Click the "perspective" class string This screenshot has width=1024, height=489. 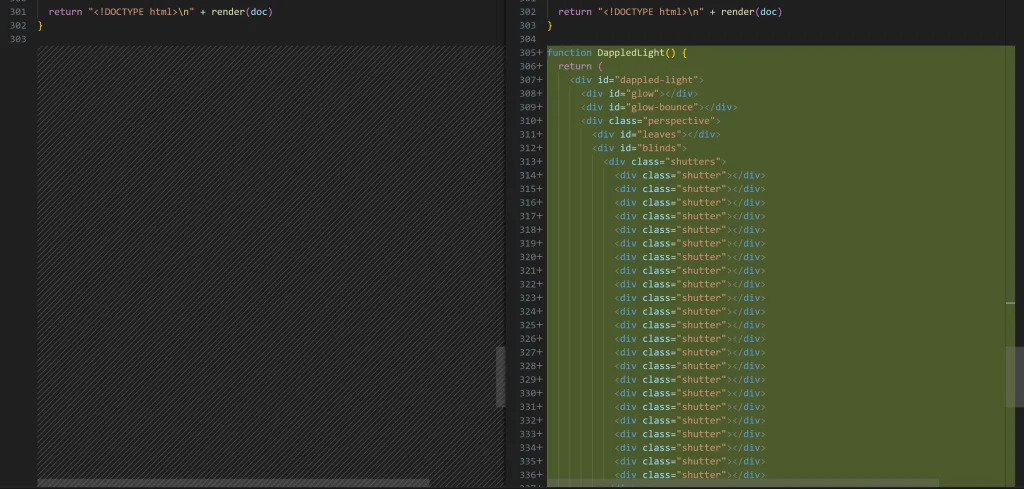click(679, 121)
